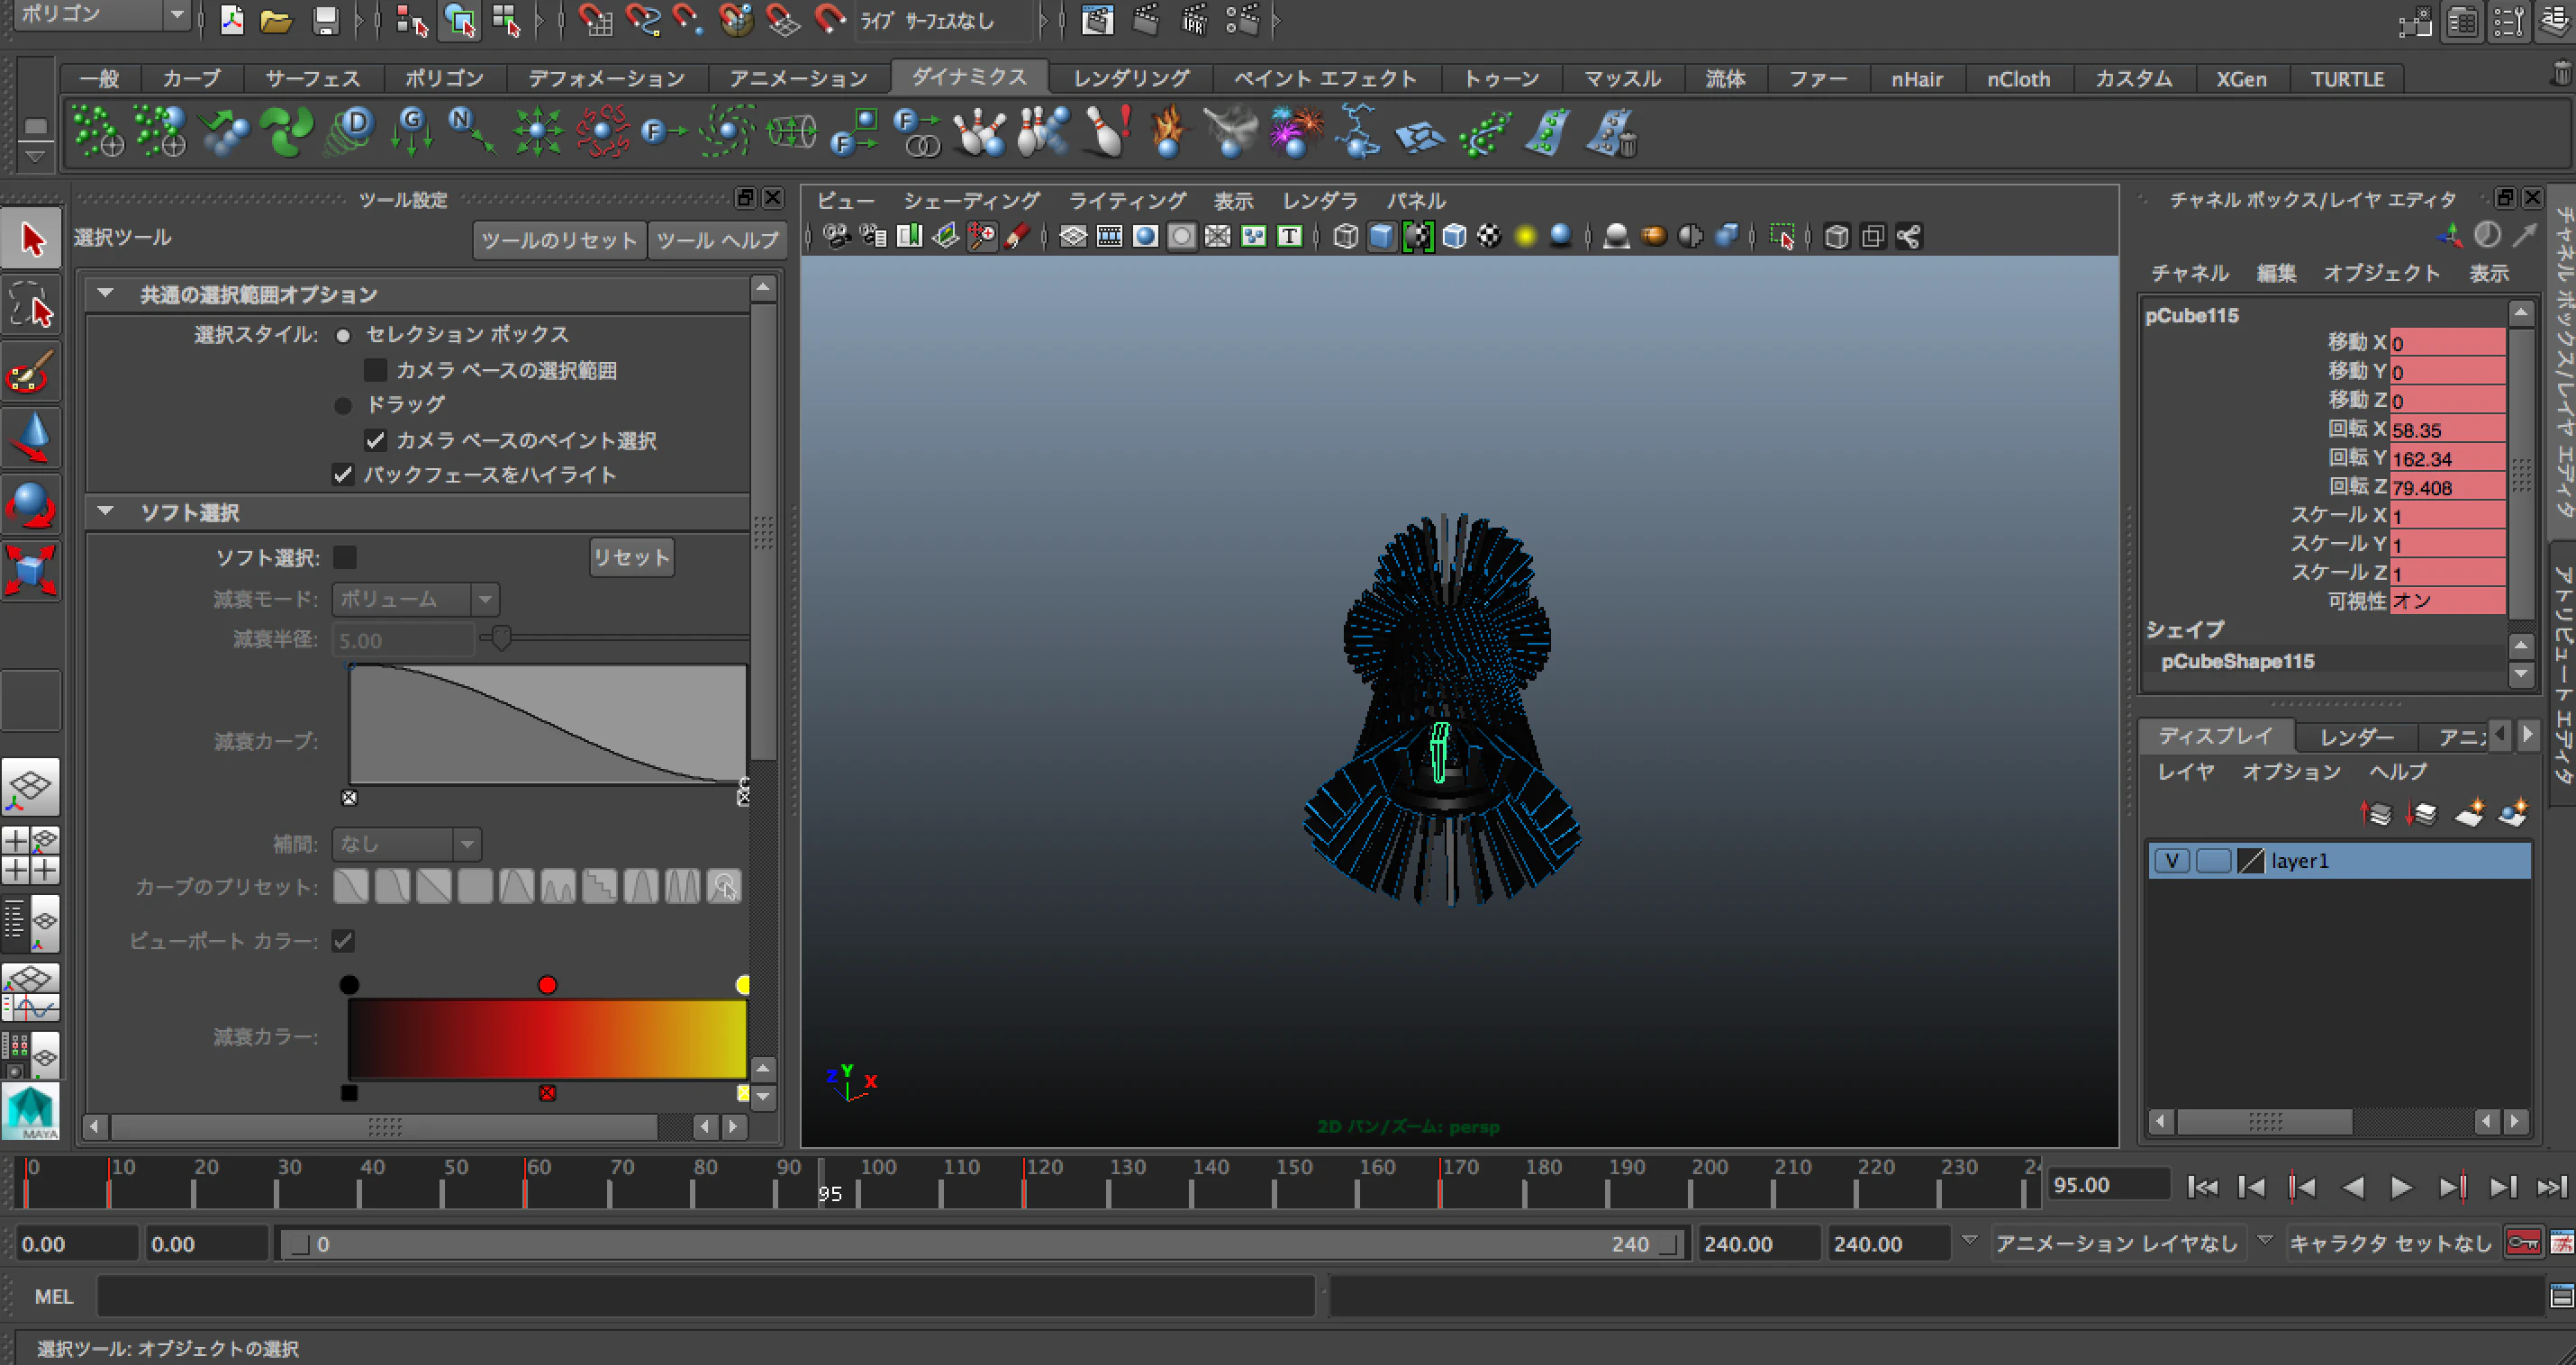Switch to the レンダリング shelf tab
The width and height of the screenshot is (2576, 1365).
(x=1131, y=78)
